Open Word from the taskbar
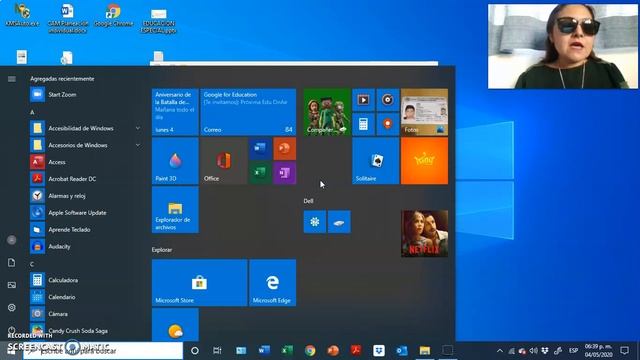 264,351
